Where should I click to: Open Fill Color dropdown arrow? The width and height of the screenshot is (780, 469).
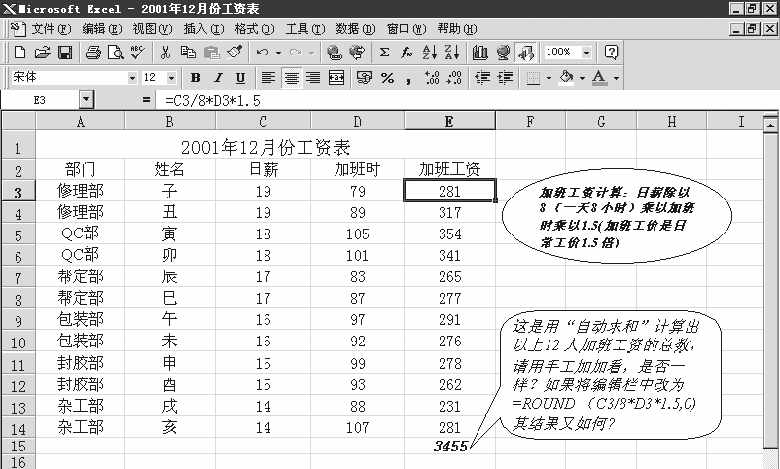[x=582, y=78]
